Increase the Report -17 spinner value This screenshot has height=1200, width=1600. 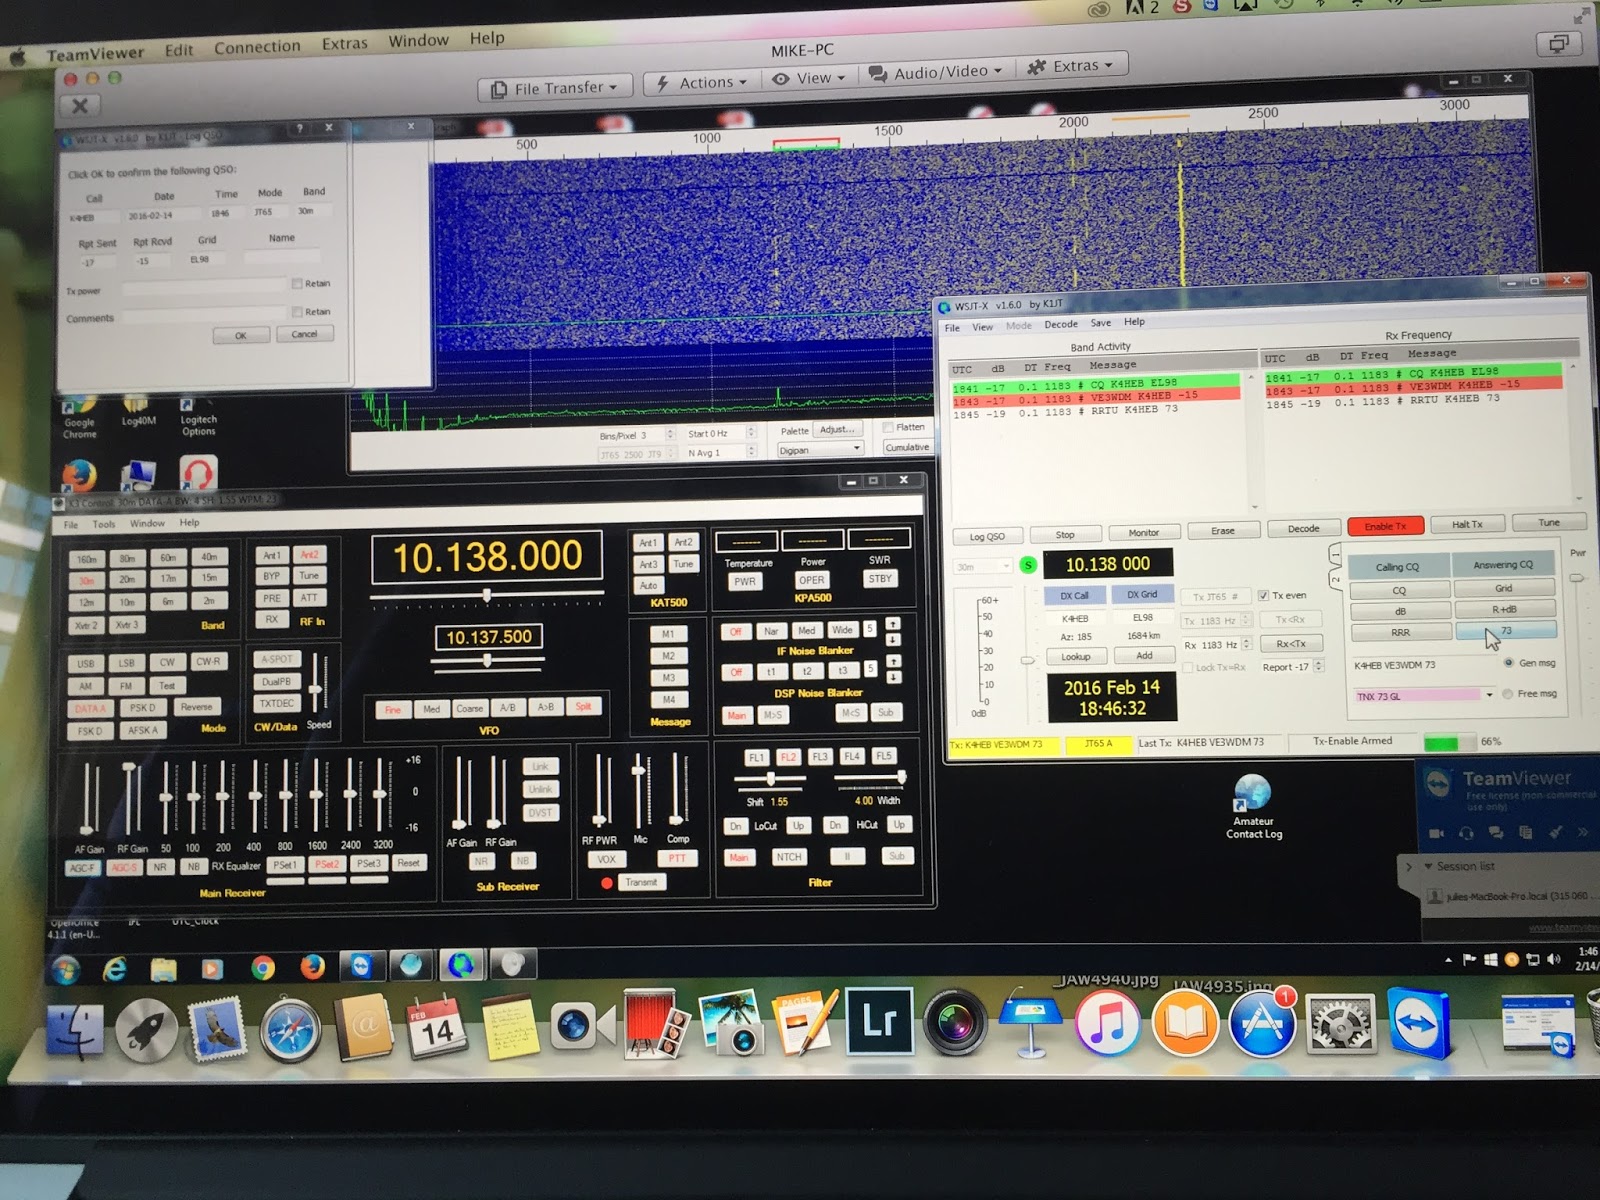[1319, 663]
